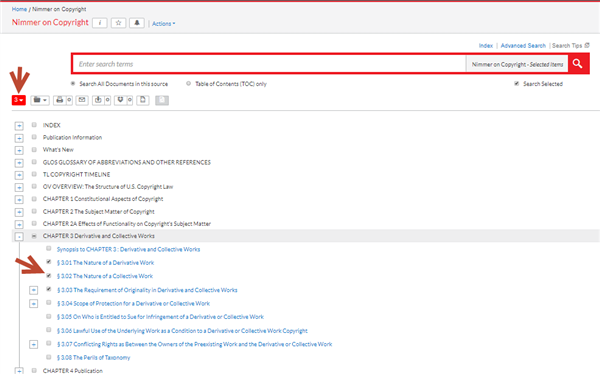Expand the What's New node
Screen dimensions: 600x374
(x=19, y=150)
